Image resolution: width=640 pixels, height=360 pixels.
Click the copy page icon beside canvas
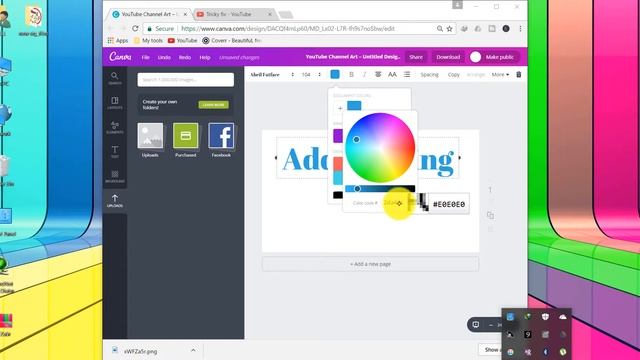[x=490, y=215]
